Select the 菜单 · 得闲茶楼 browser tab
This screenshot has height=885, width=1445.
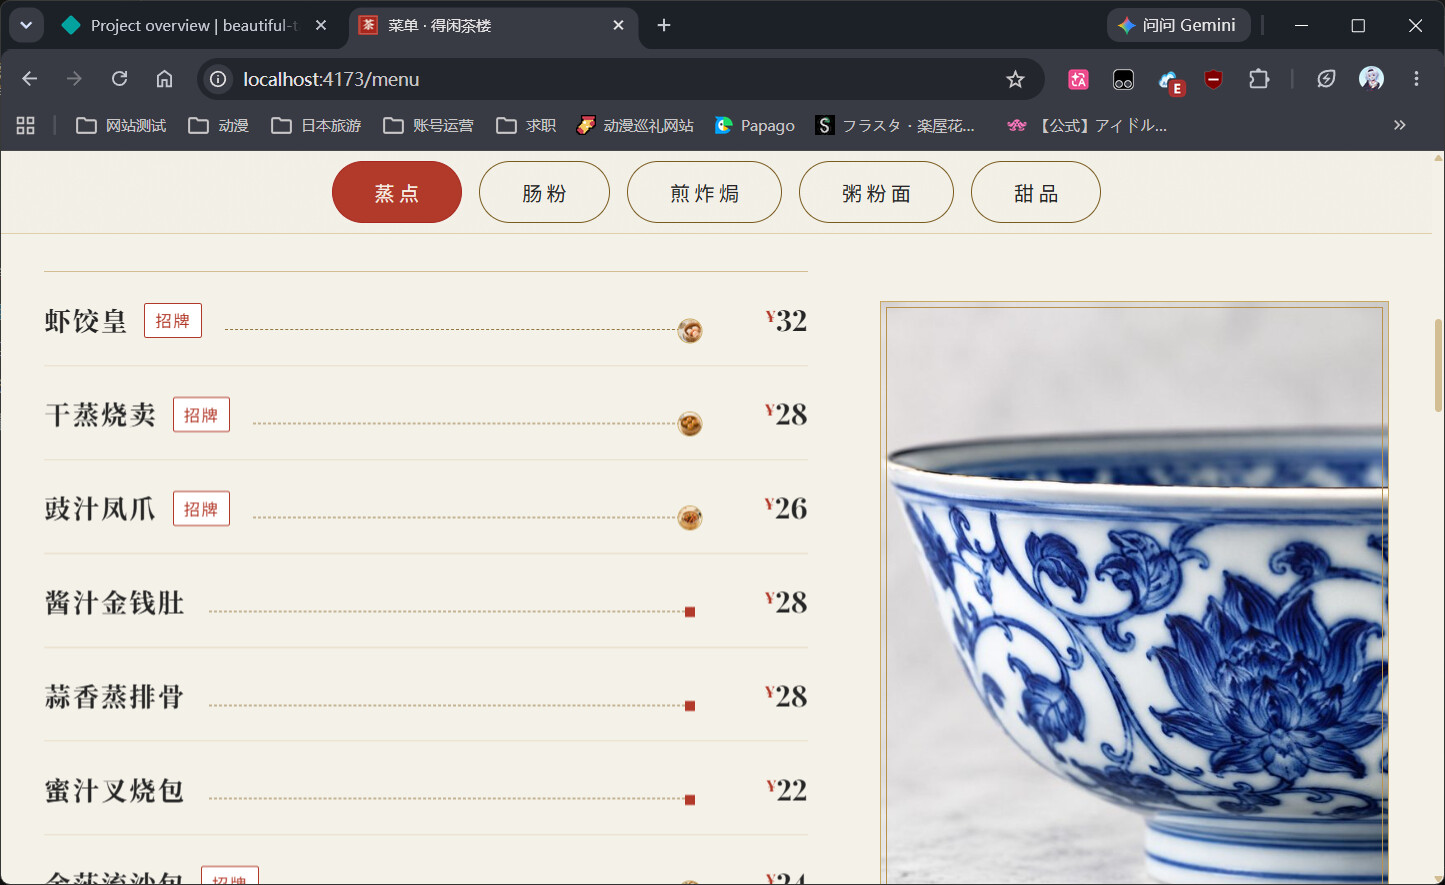click(494, 25)
